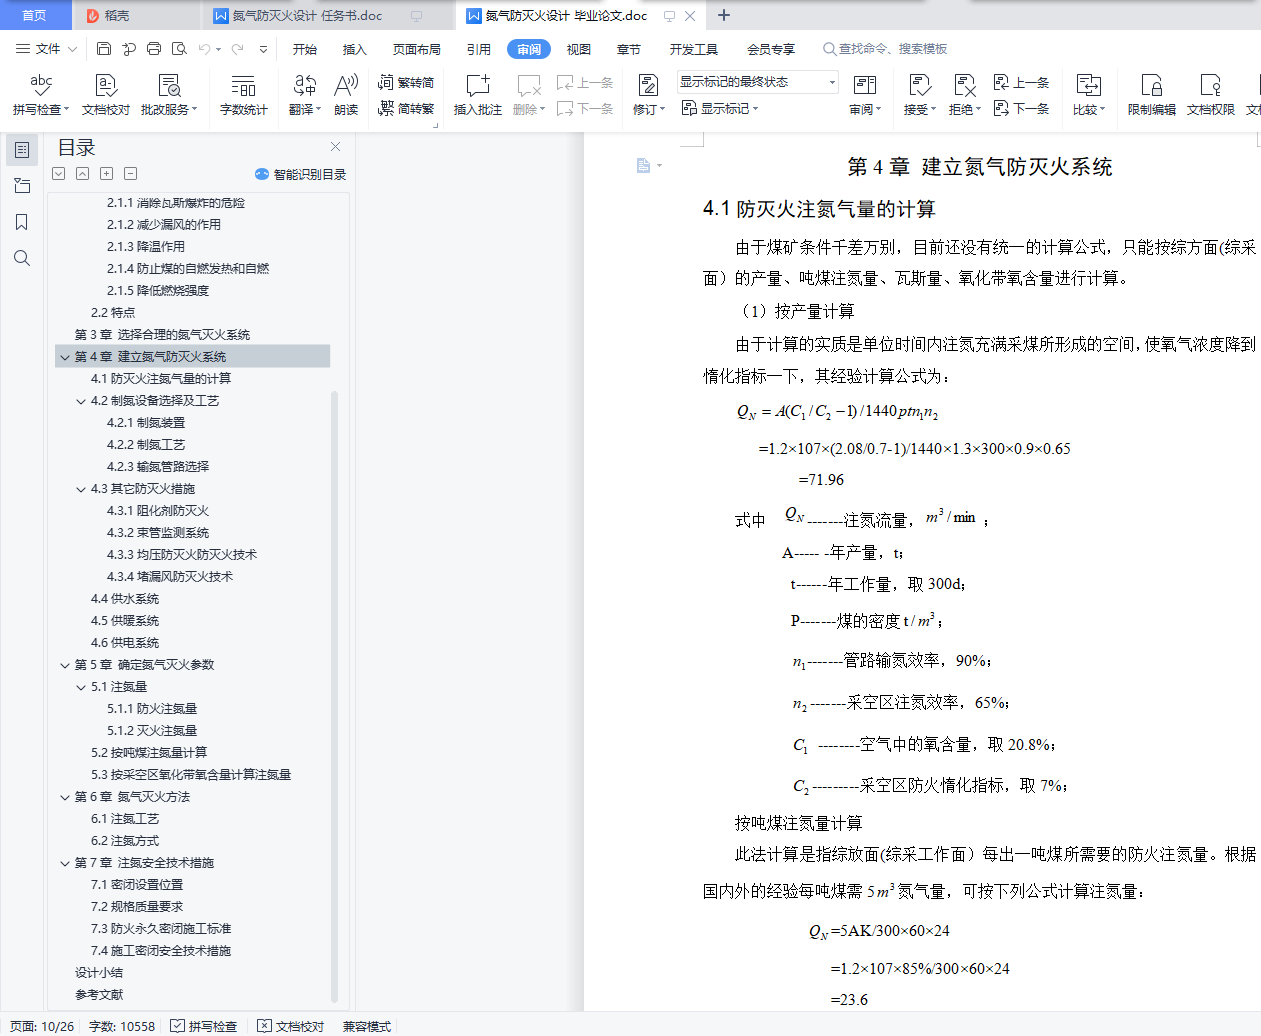
Task: Toggle Spell Check (拼写检查) in status bar
Action: pos(204,1026)
